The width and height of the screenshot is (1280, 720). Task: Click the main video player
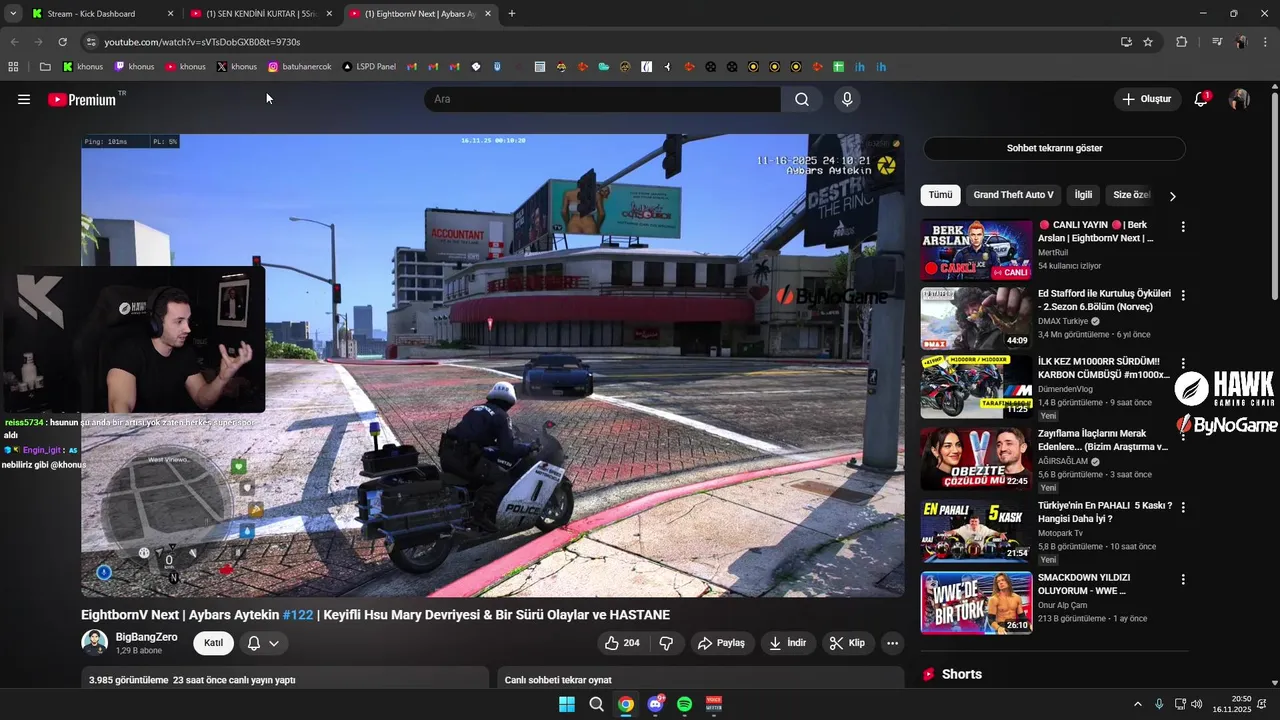point(492,366)
